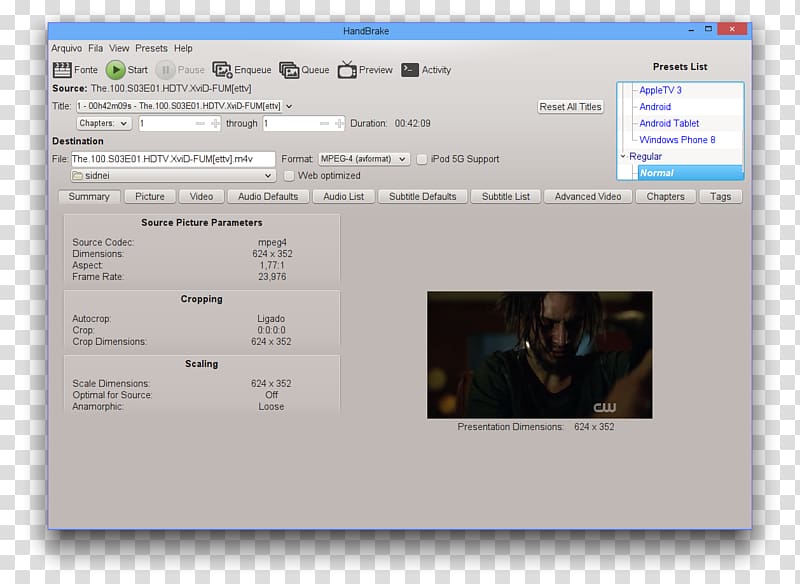Click the Reset All Titles button
800x584 pixels.
(x=570, y=107)
